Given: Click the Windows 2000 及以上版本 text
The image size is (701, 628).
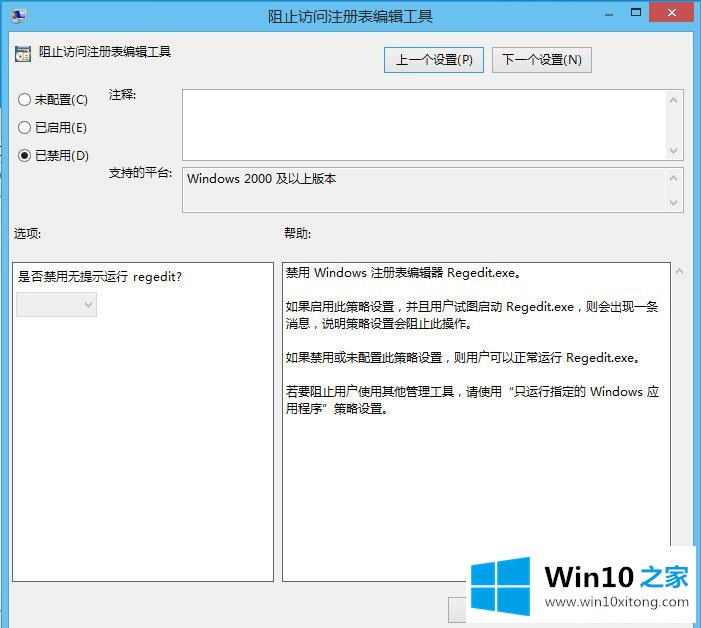Looking at the screenshot, I should pos(262,179).
